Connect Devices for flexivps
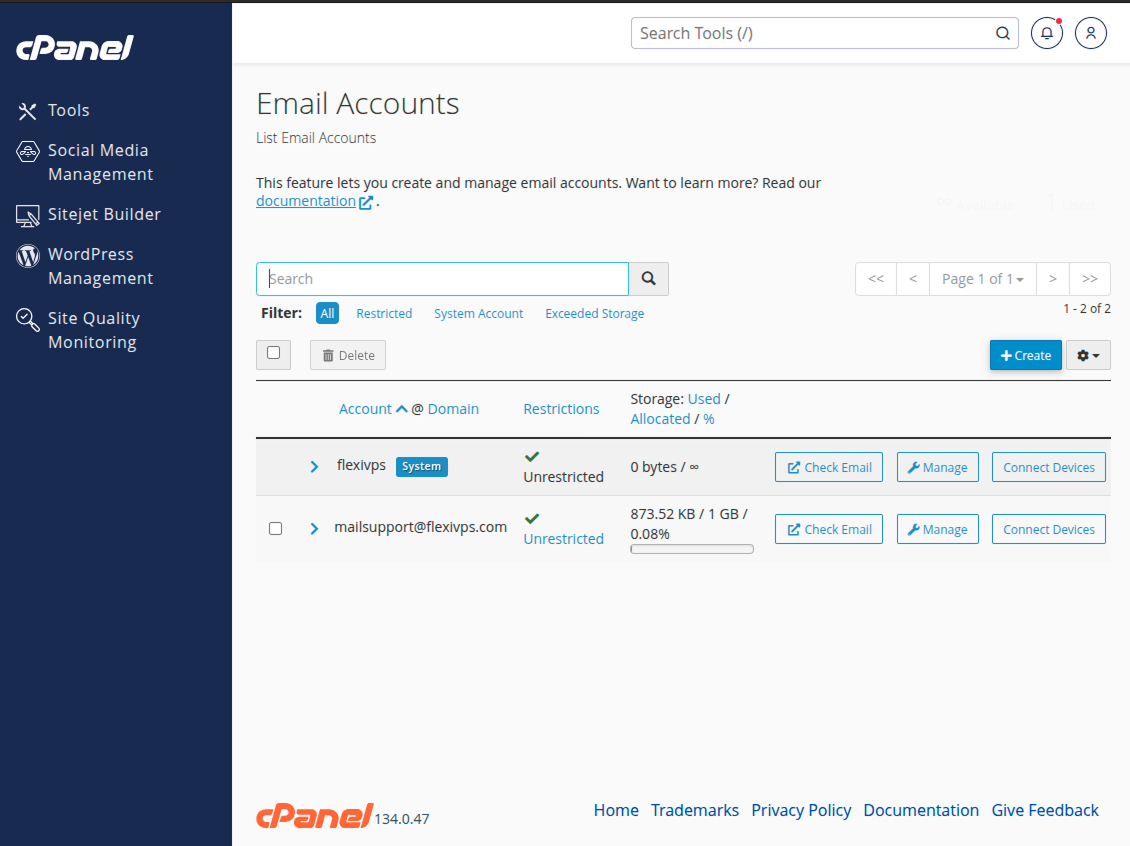1130x846 pixels. 1049,467
